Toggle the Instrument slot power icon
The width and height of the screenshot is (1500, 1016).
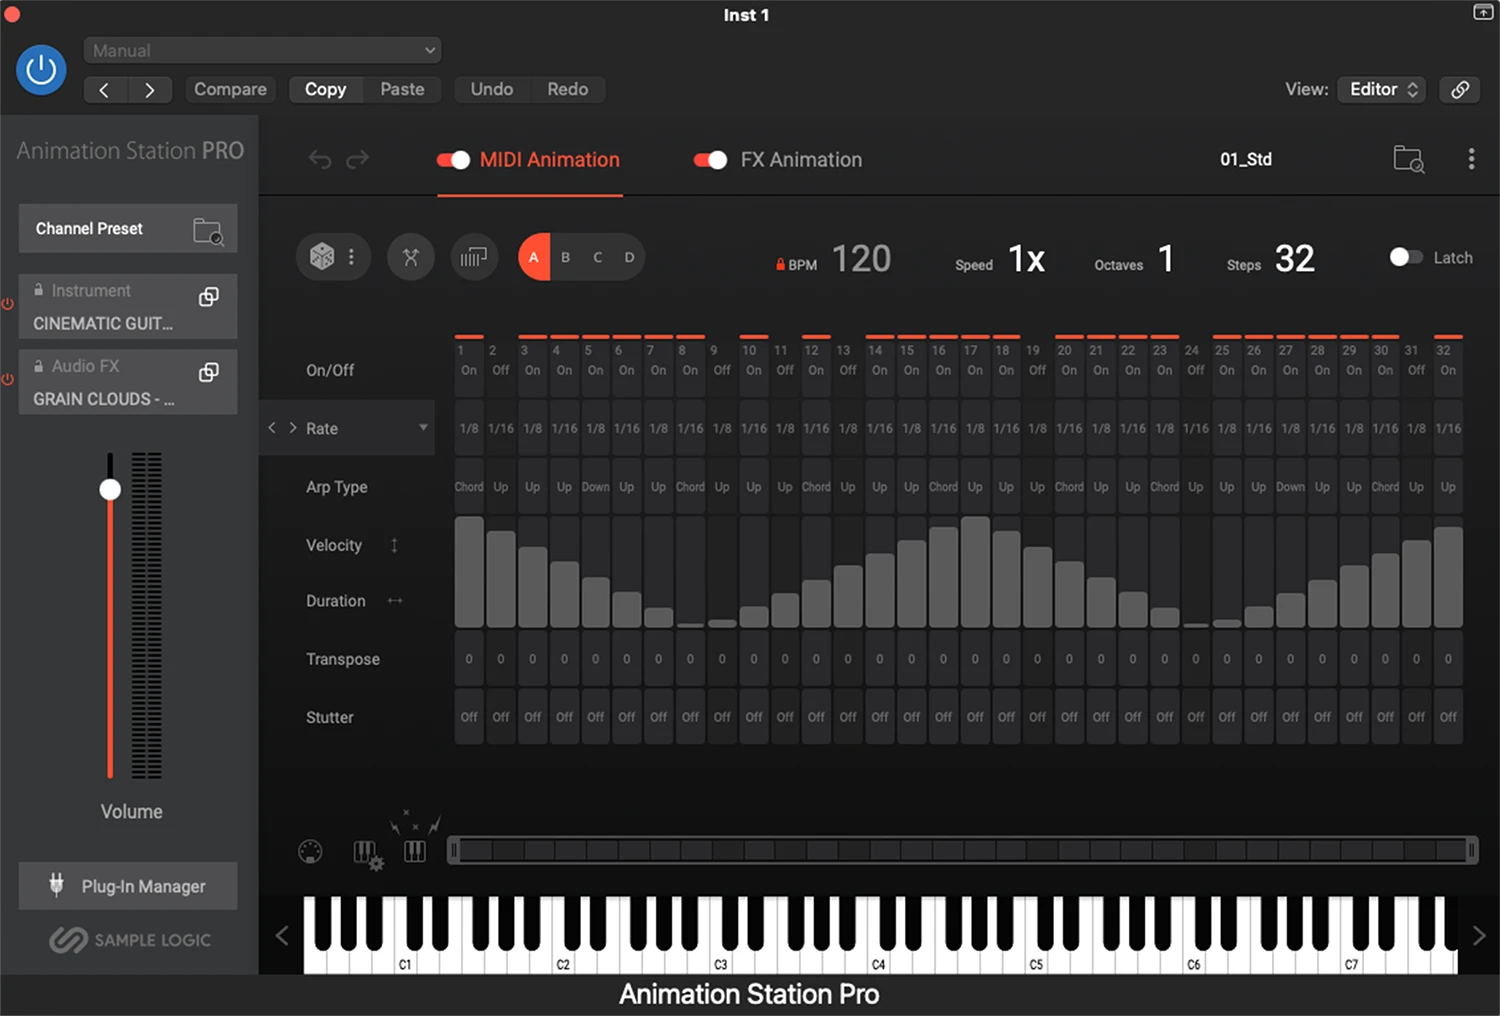(8, 304)
